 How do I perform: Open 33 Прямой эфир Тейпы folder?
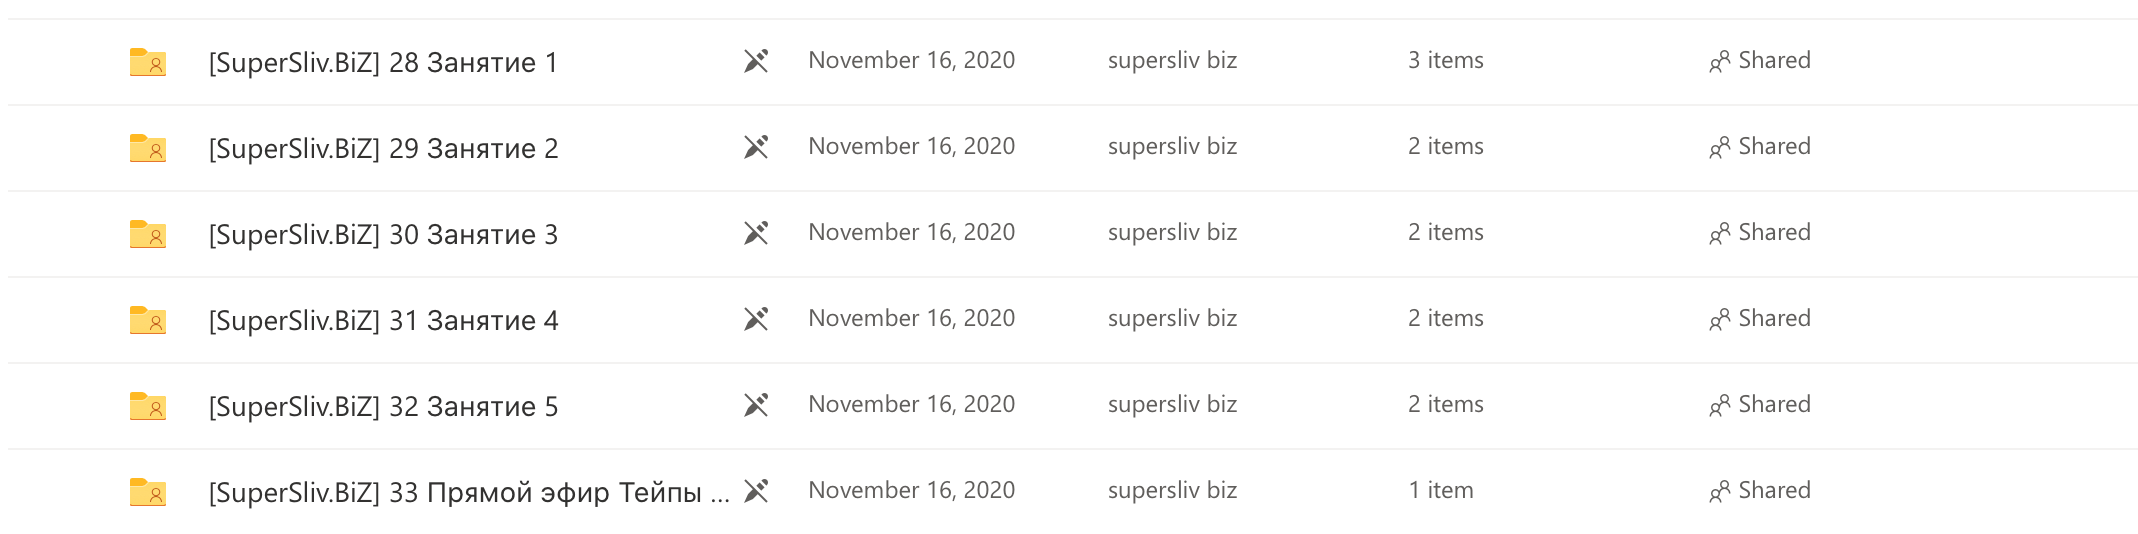tap(469, 493)
